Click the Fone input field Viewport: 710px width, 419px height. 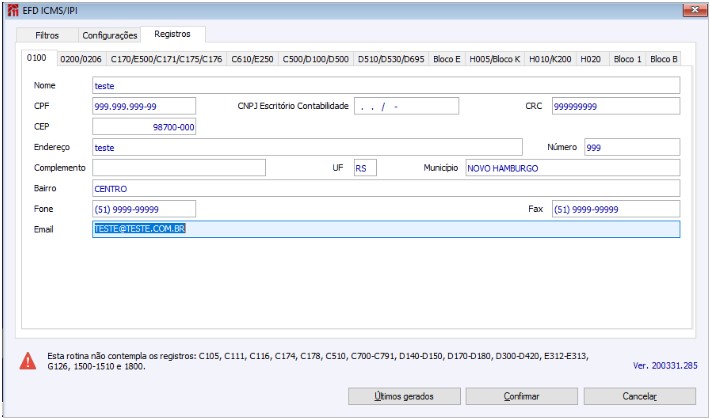pyautogui.click(x=144, y=209)
